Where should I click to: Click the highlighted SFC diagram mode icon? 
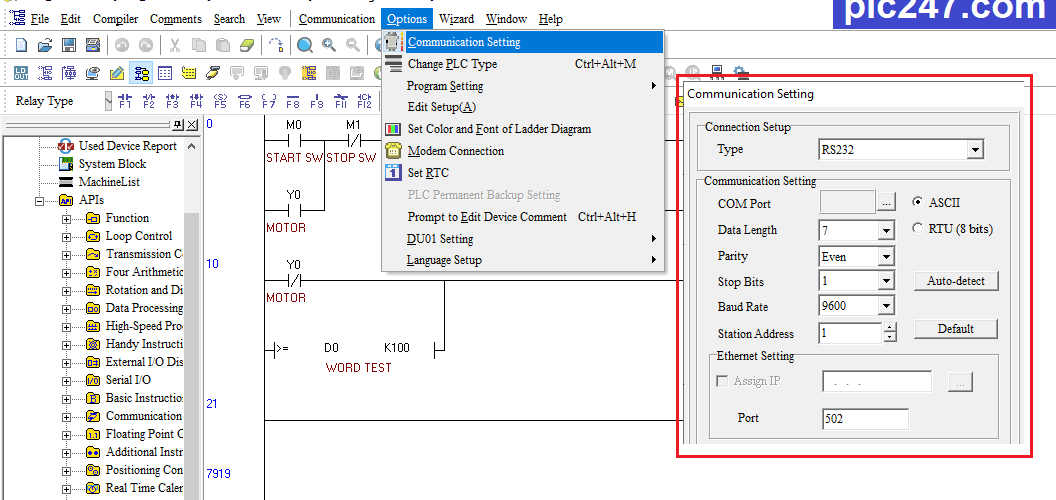[141, 73]
